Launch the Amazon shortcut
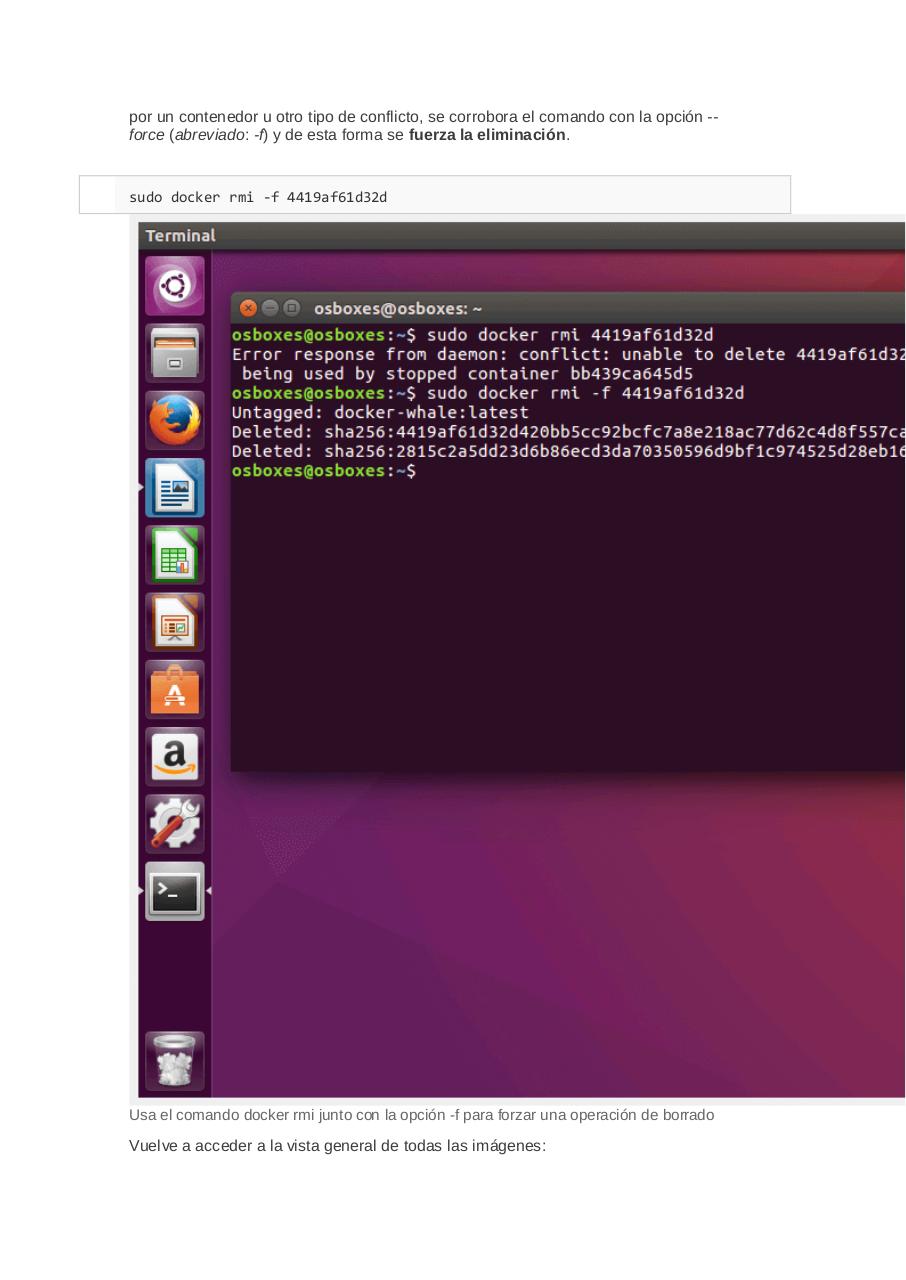The width and height of the screenshot is (906, 1280). [x=174, y=755]
